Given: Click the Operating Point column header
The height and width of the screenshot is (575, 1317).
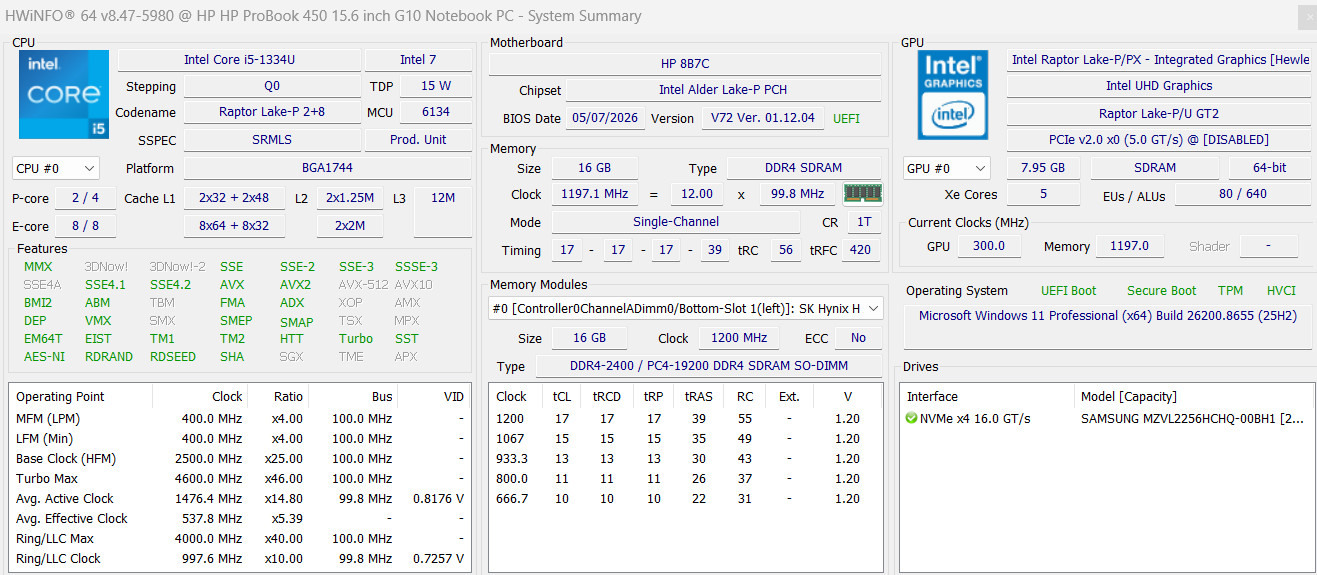Looking at the screenshot, I should 80,397.
